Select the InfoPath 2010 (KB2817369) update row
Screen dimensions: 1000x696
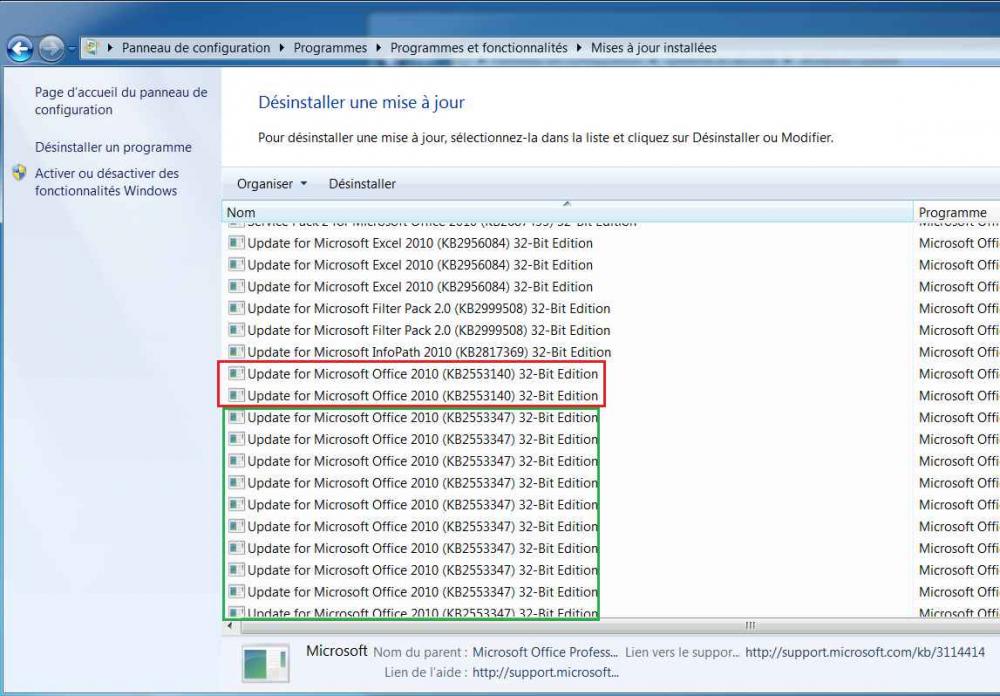566,352
